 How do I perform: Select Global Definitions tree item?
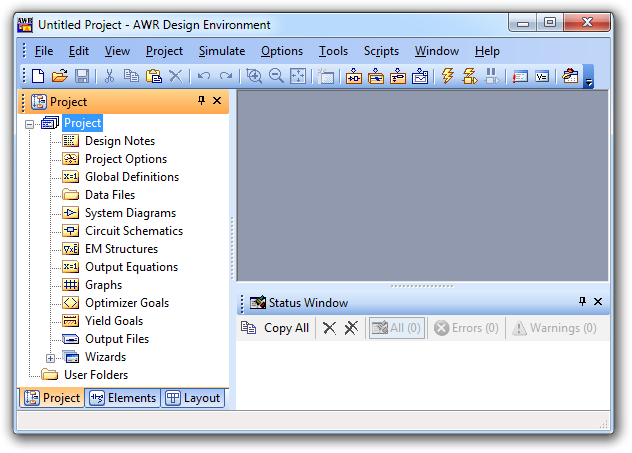point(132,177)
